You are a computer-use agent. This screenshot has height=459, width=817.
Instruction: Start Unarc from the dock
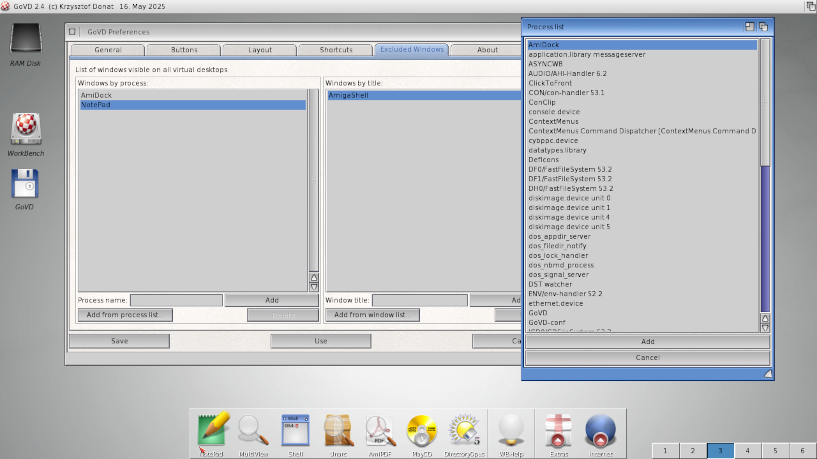point(338,430)
